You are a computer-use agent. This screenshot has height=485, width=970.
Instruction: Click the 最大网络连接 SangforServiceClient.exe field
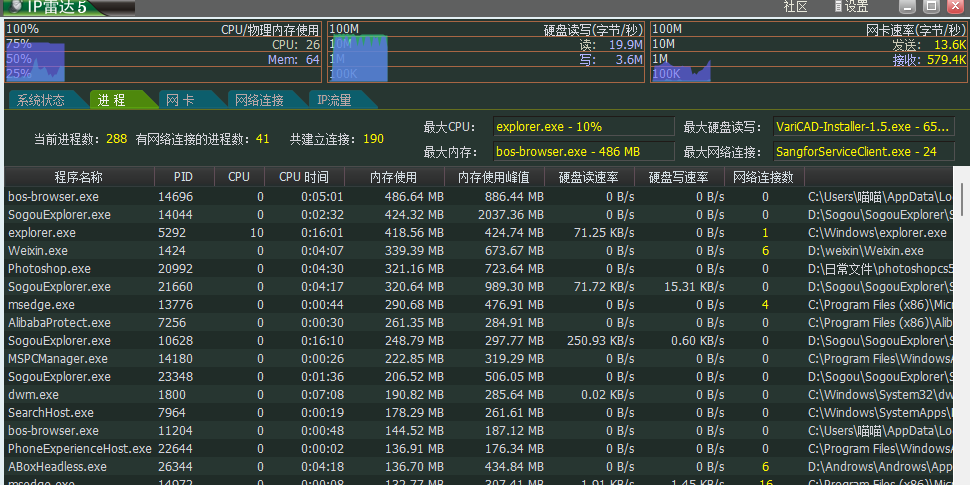click(864, 151)
